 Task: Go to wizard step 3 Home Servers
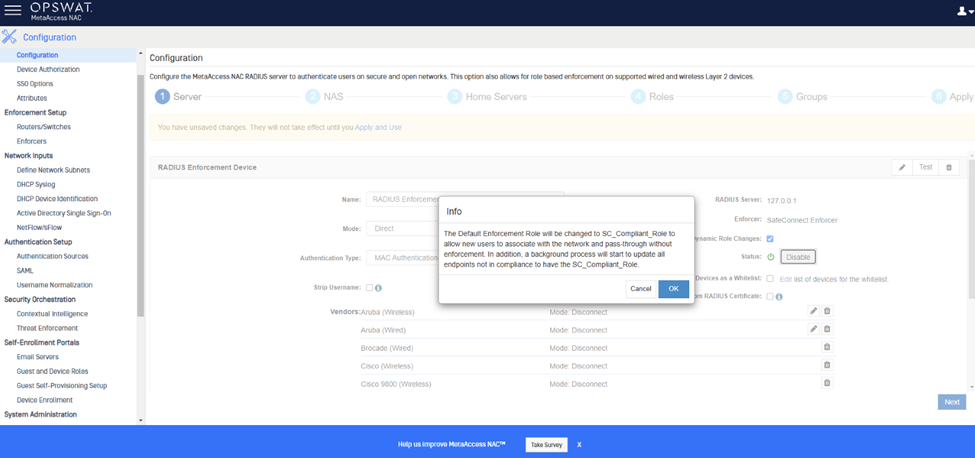pos(487,97)
